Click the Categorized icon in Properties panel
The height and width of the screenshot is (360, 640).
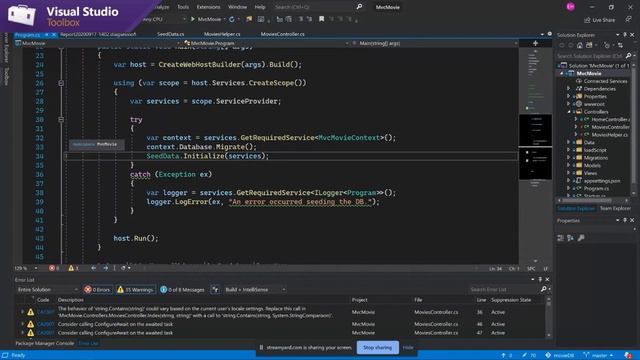point(560,238)
